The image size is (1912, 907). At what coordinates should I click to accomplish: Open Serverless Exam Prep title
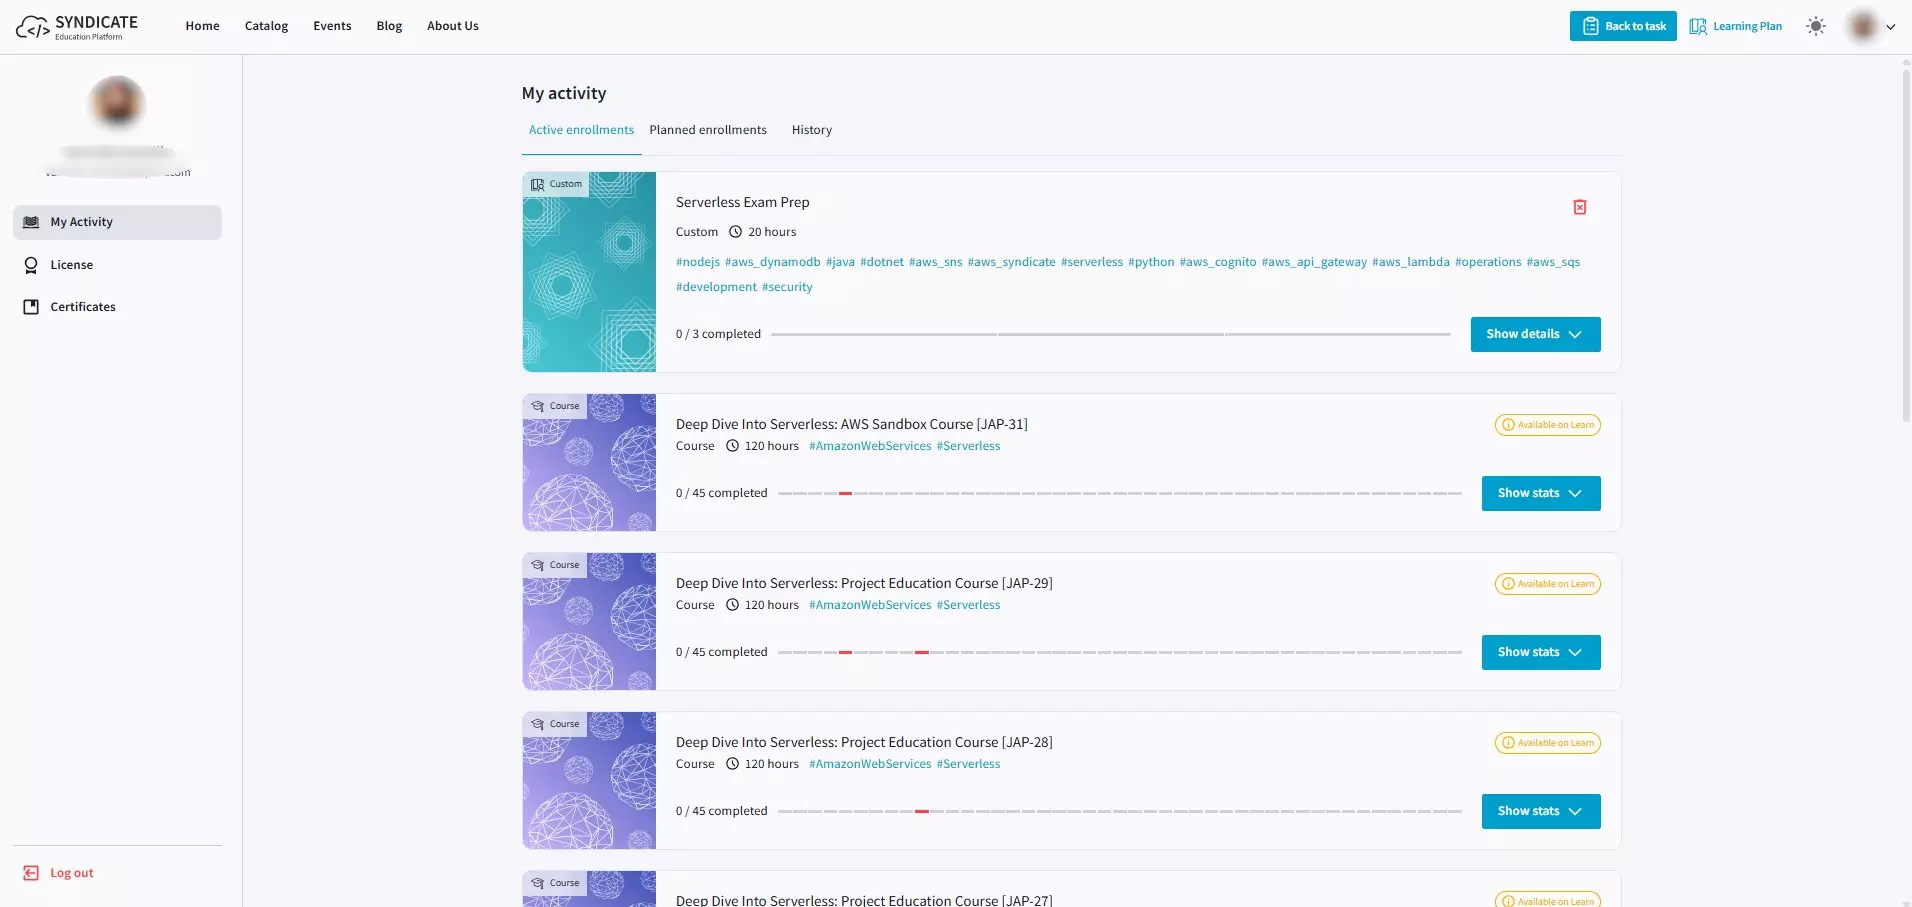coord(743,202)
